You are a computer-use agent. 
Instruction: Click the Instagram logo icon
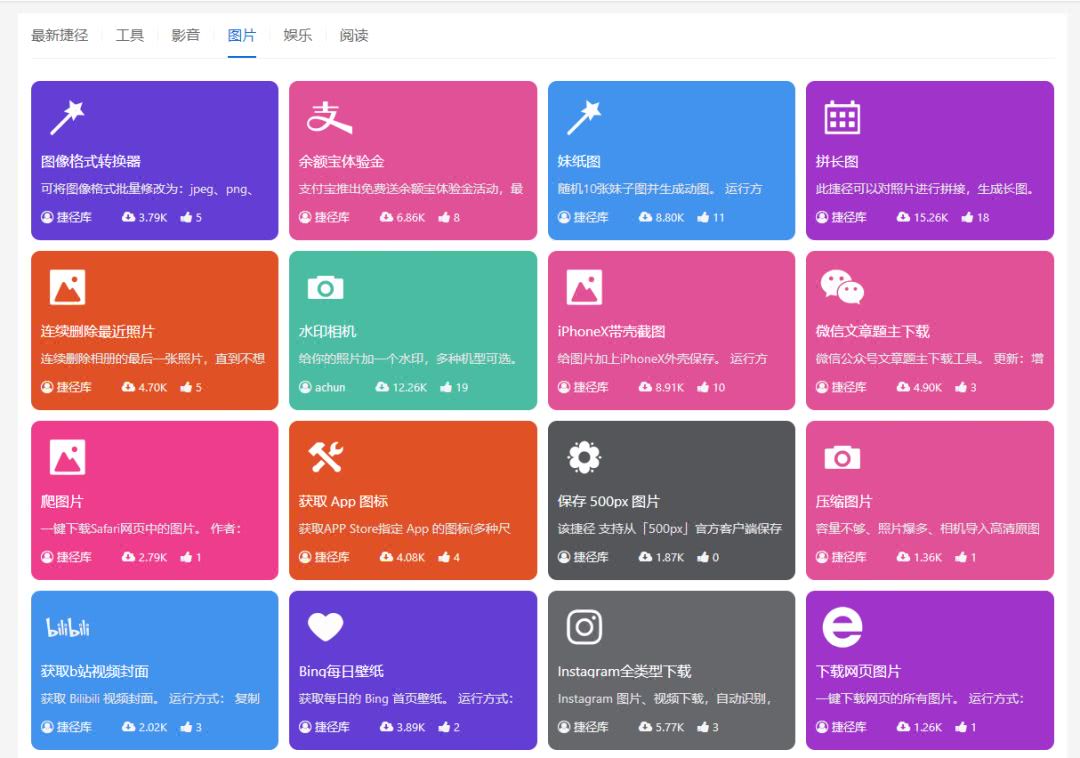click(x=584, y=628)
